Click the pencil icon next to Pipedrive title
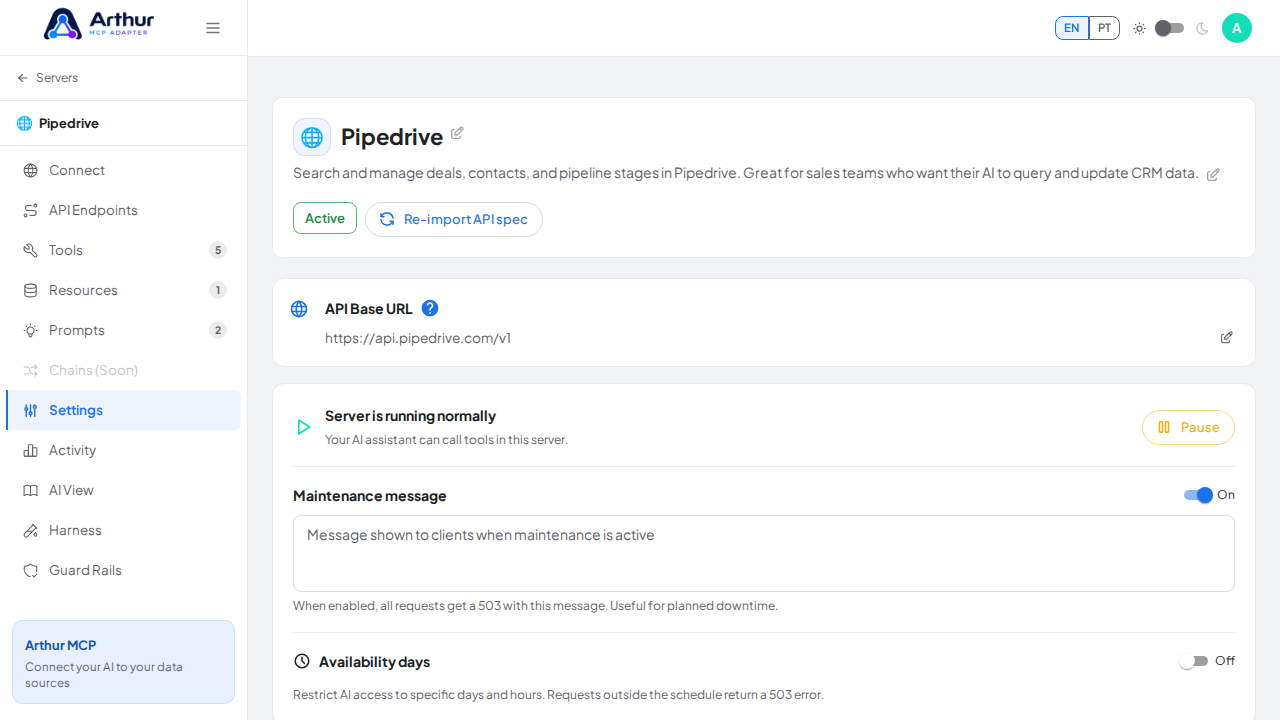Screen dimensions: 1280x720 pyautogui.click(x=457, y=133)
